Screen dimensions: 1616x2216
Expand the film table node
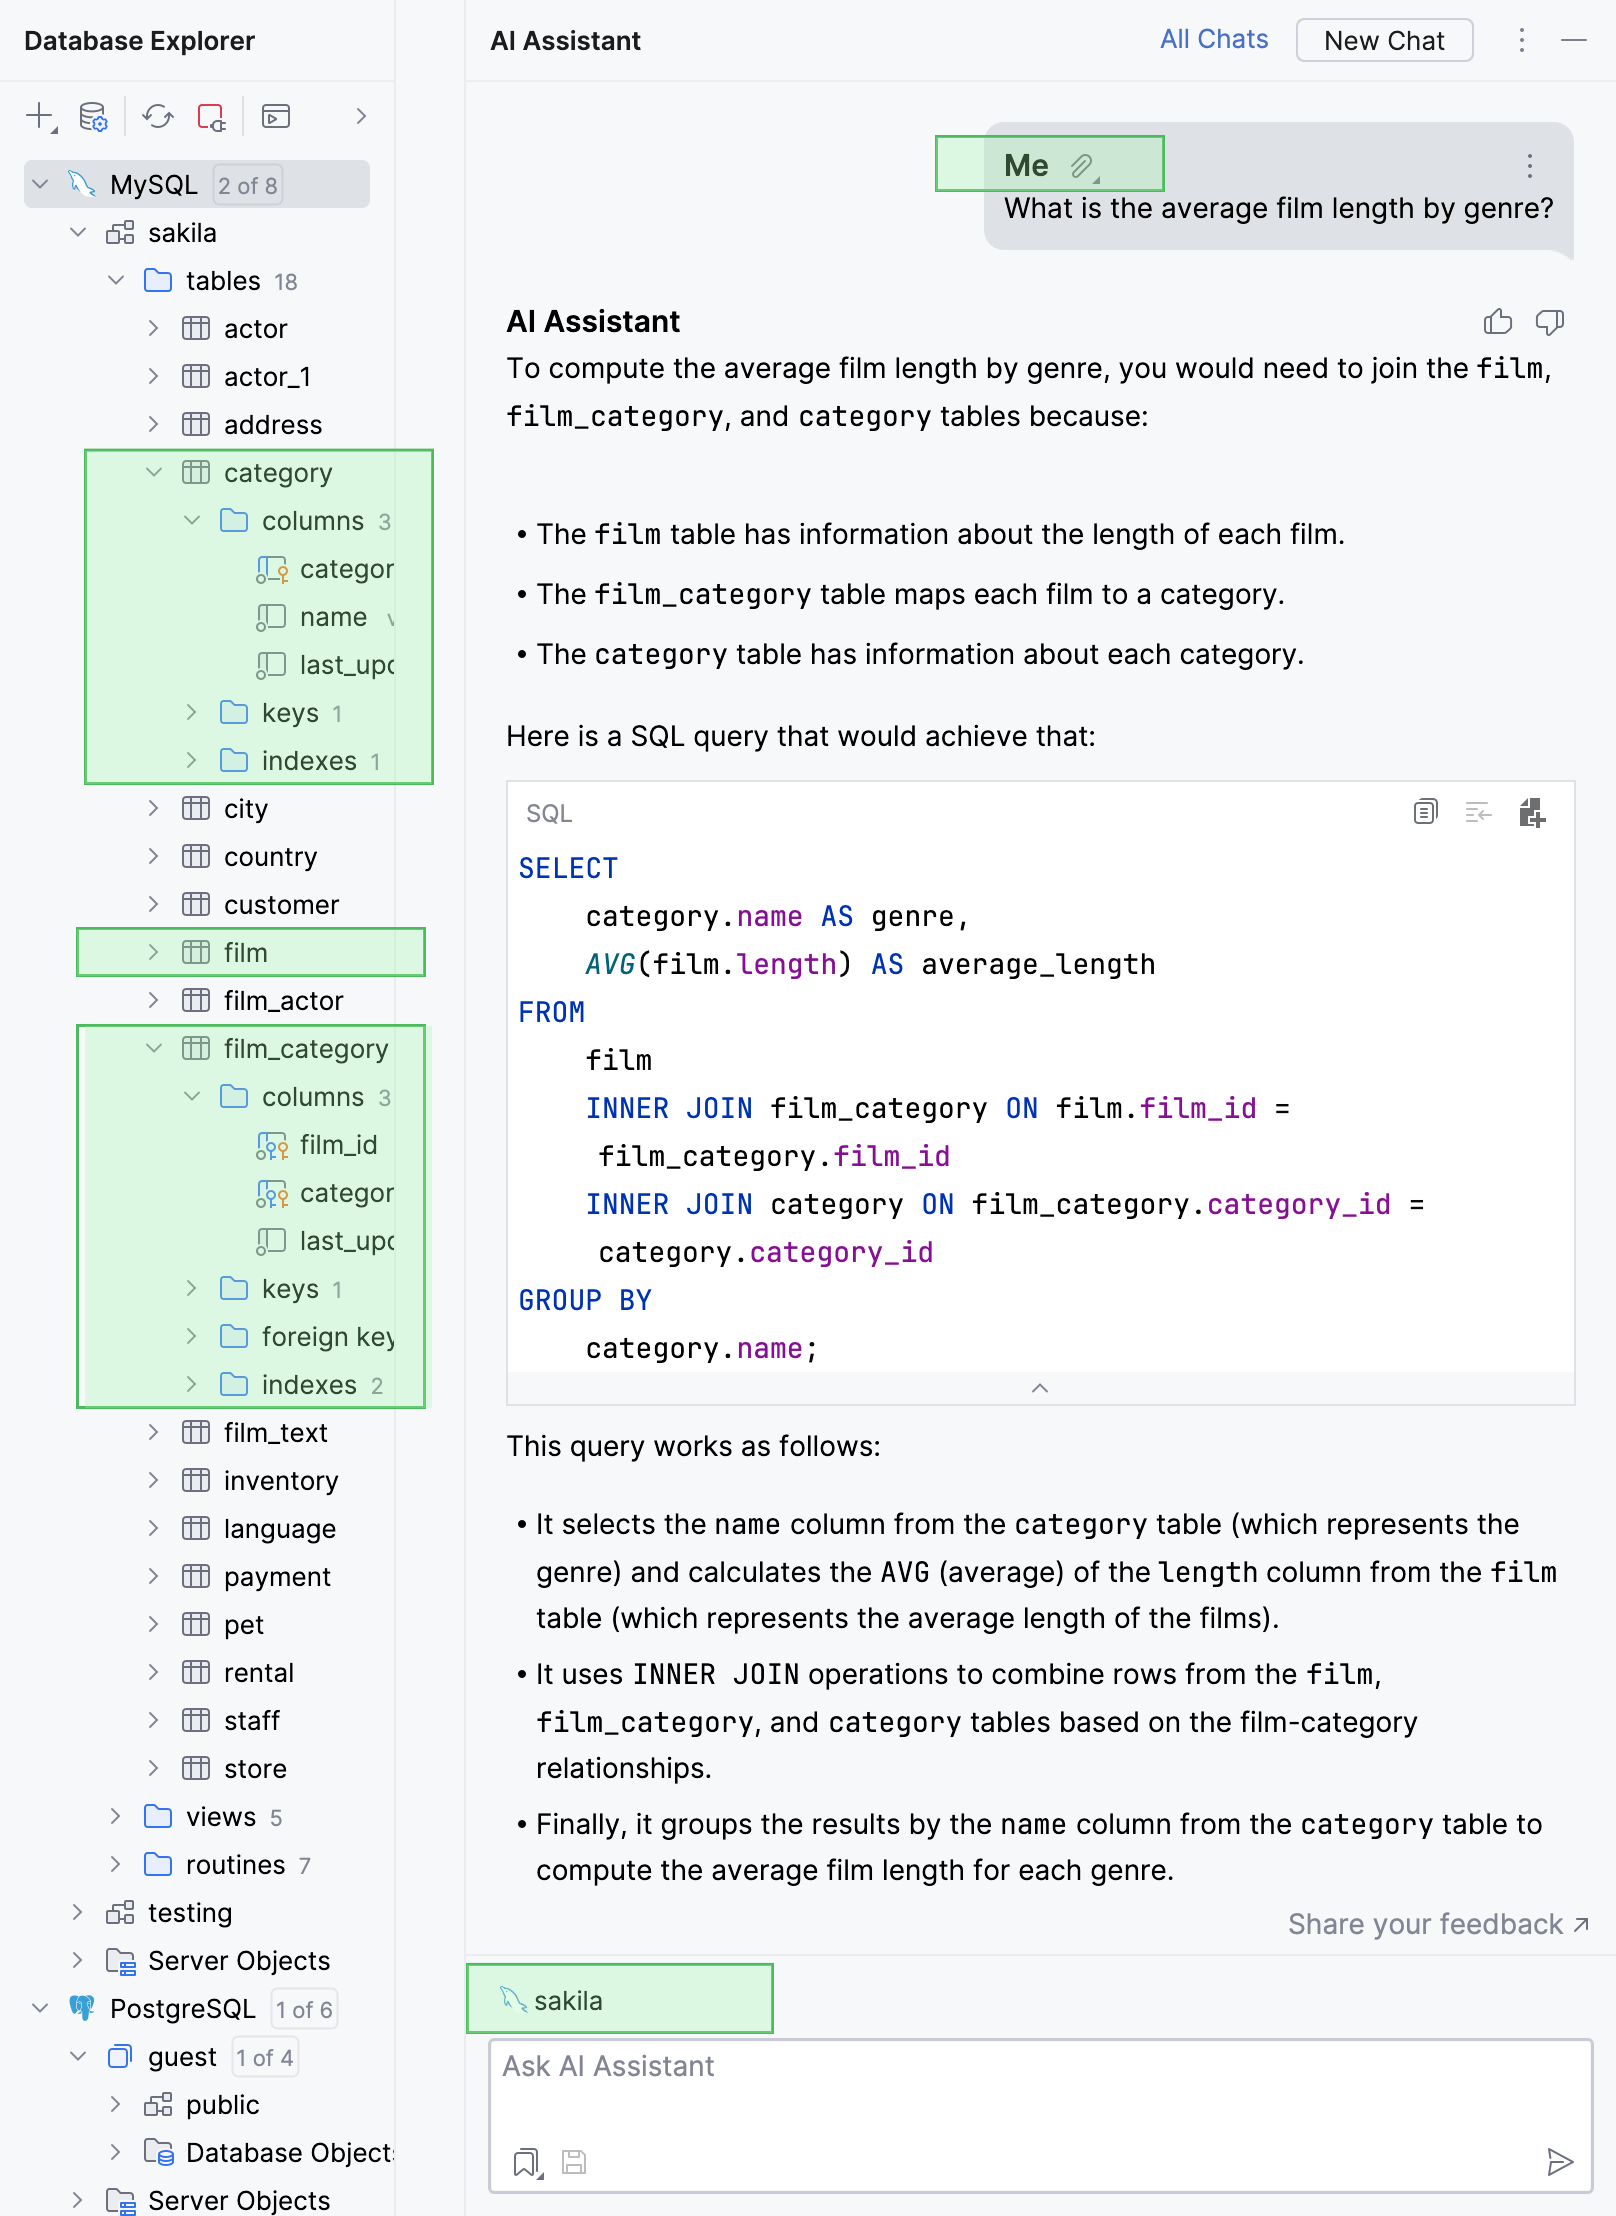tap(153, 953)
